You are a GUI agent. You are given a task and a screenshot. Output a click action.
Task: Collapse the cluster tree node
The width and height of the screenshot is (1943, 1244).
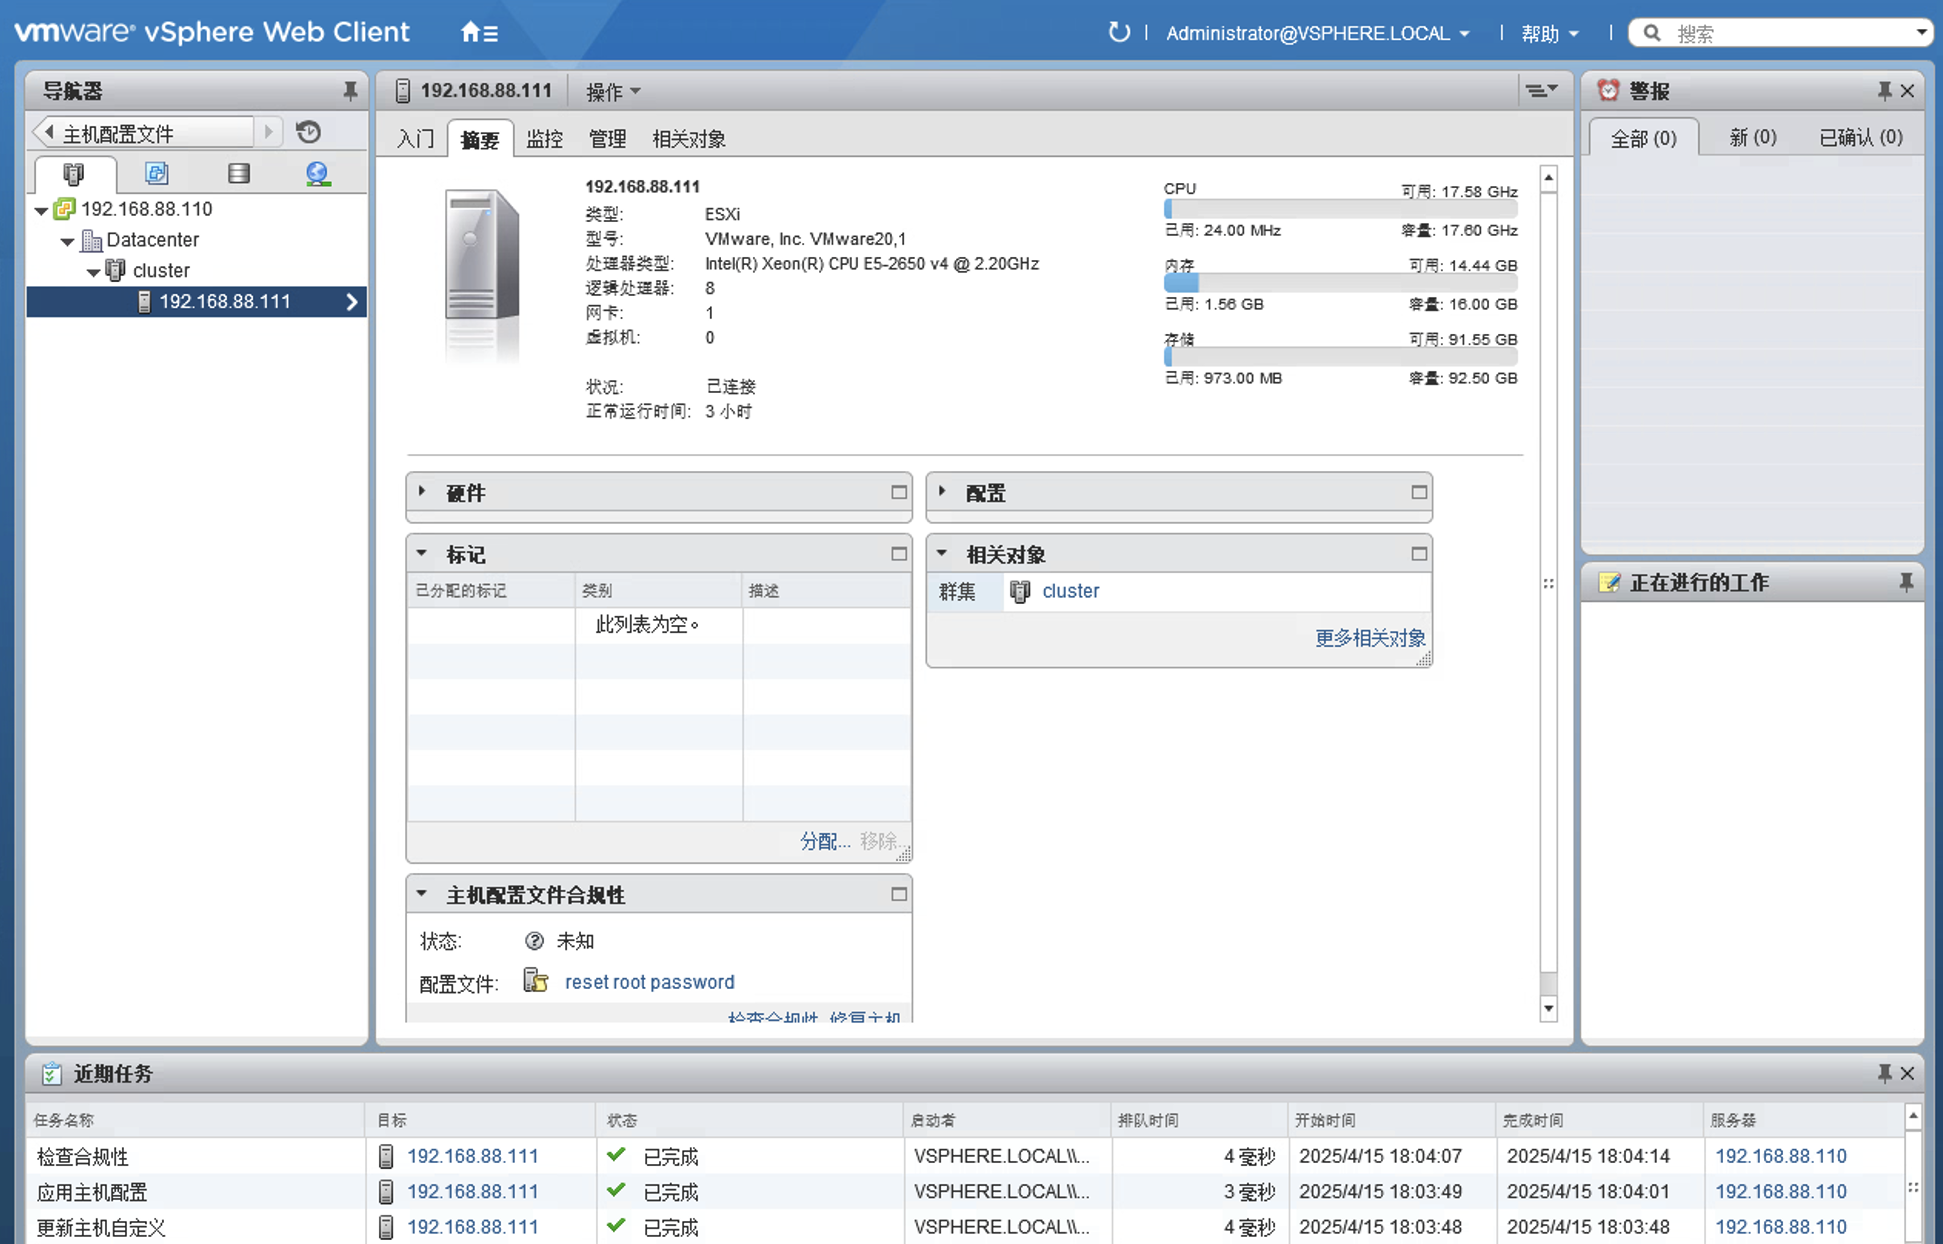[x=93, y=271]
